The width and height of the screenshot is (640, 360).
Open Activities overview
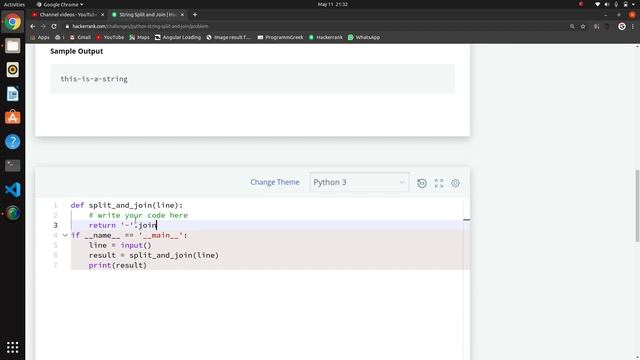[14, 4]
